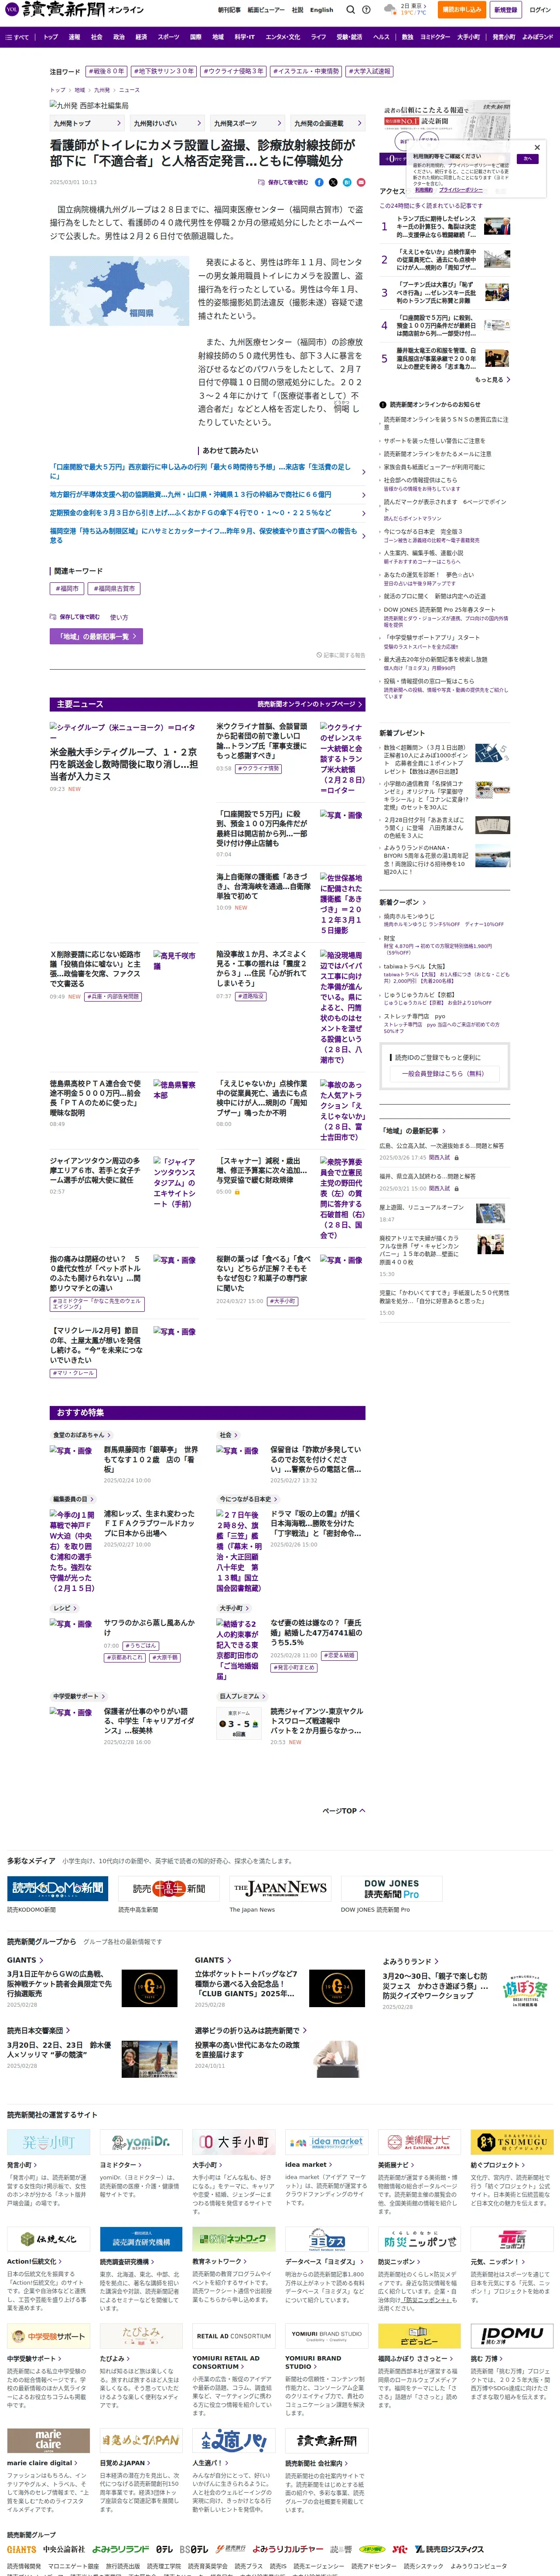This screenshot has height=2576, width=560.
Task: Open the 米金融大手シティグループ headline in 主要ニュース
Action: click(124, 764)
